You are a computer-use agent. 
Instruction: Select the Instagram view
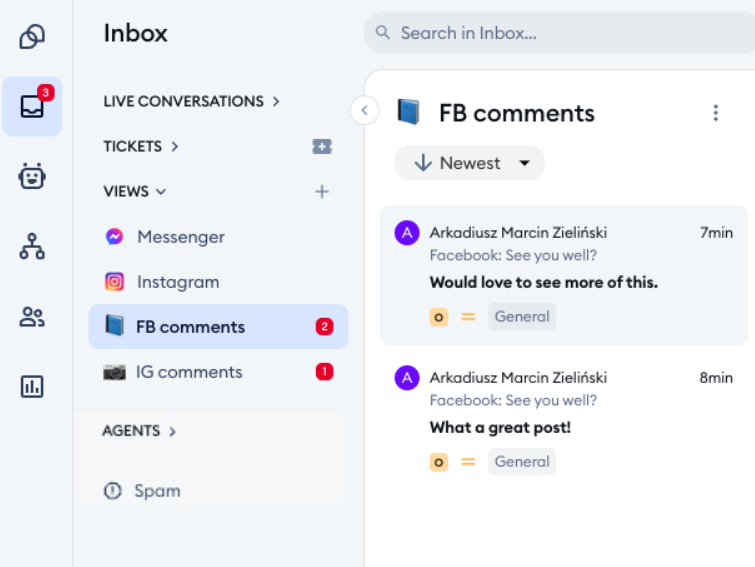[x=177, y=282]
